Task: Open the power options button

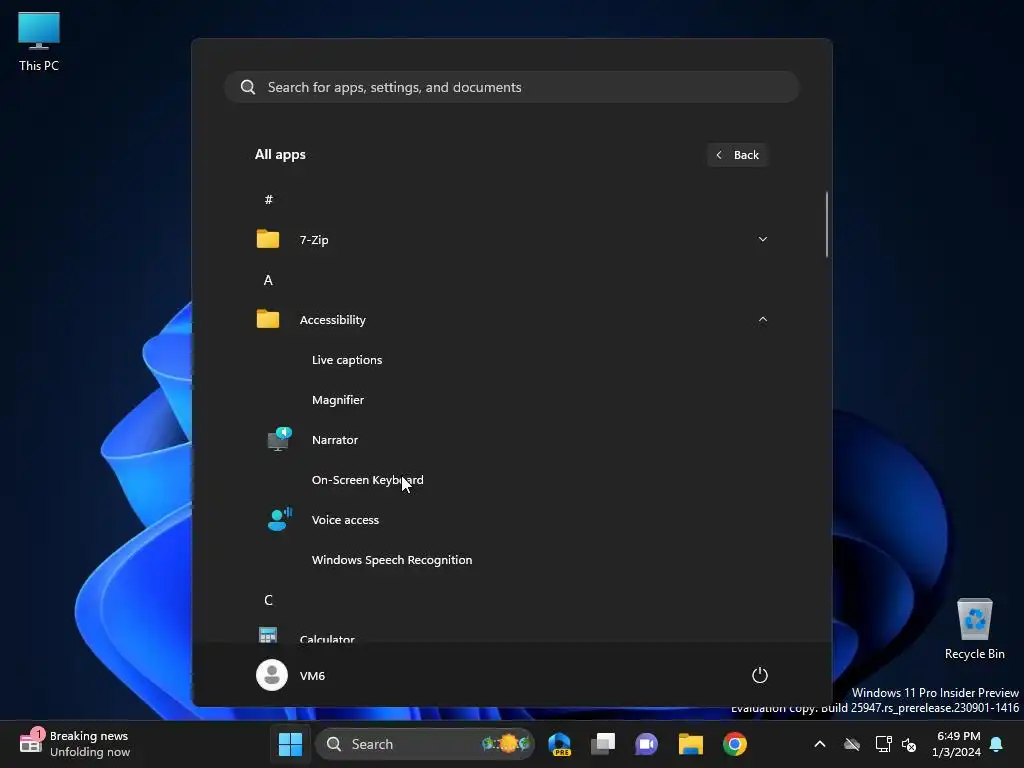Action: [x=760, y=675]
